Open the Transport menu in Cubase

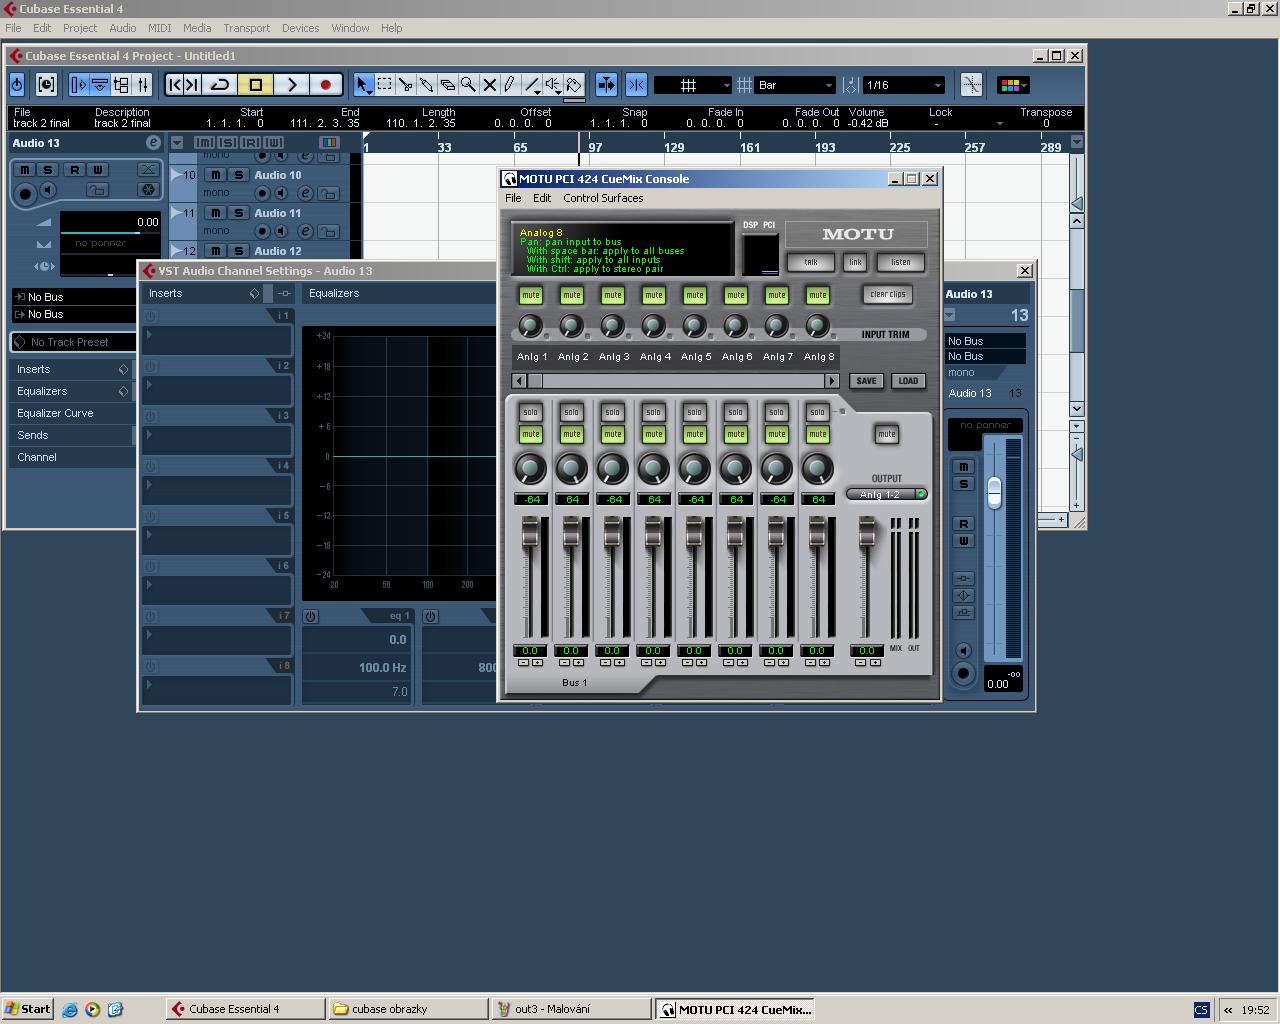[x=246, y=28]
